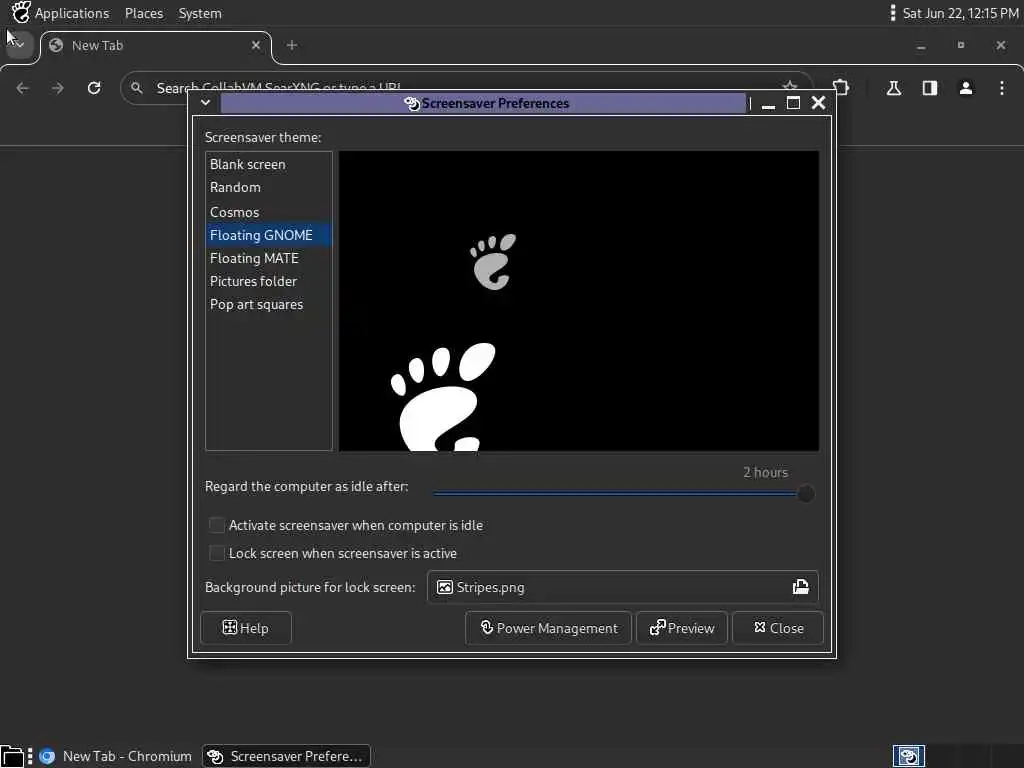Click the search magnifier icon in address bar

click(136, 88)
